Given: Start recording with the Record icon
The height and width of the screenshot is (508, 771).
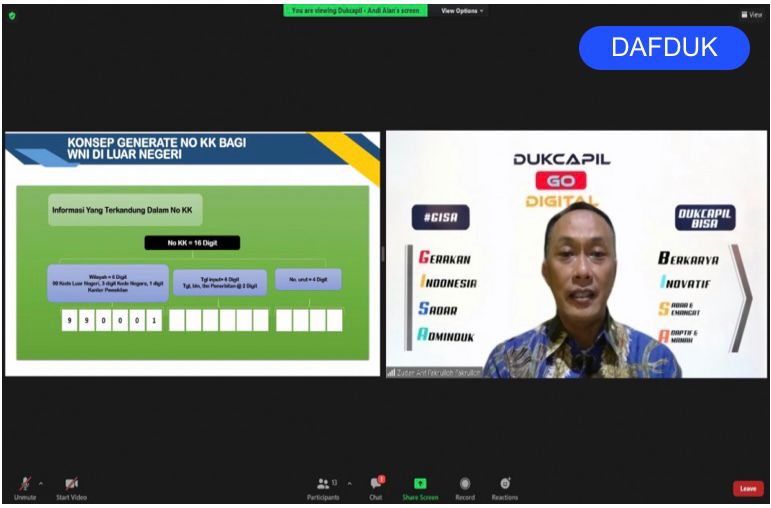Looking at the screenshot, I should (465, 485).
